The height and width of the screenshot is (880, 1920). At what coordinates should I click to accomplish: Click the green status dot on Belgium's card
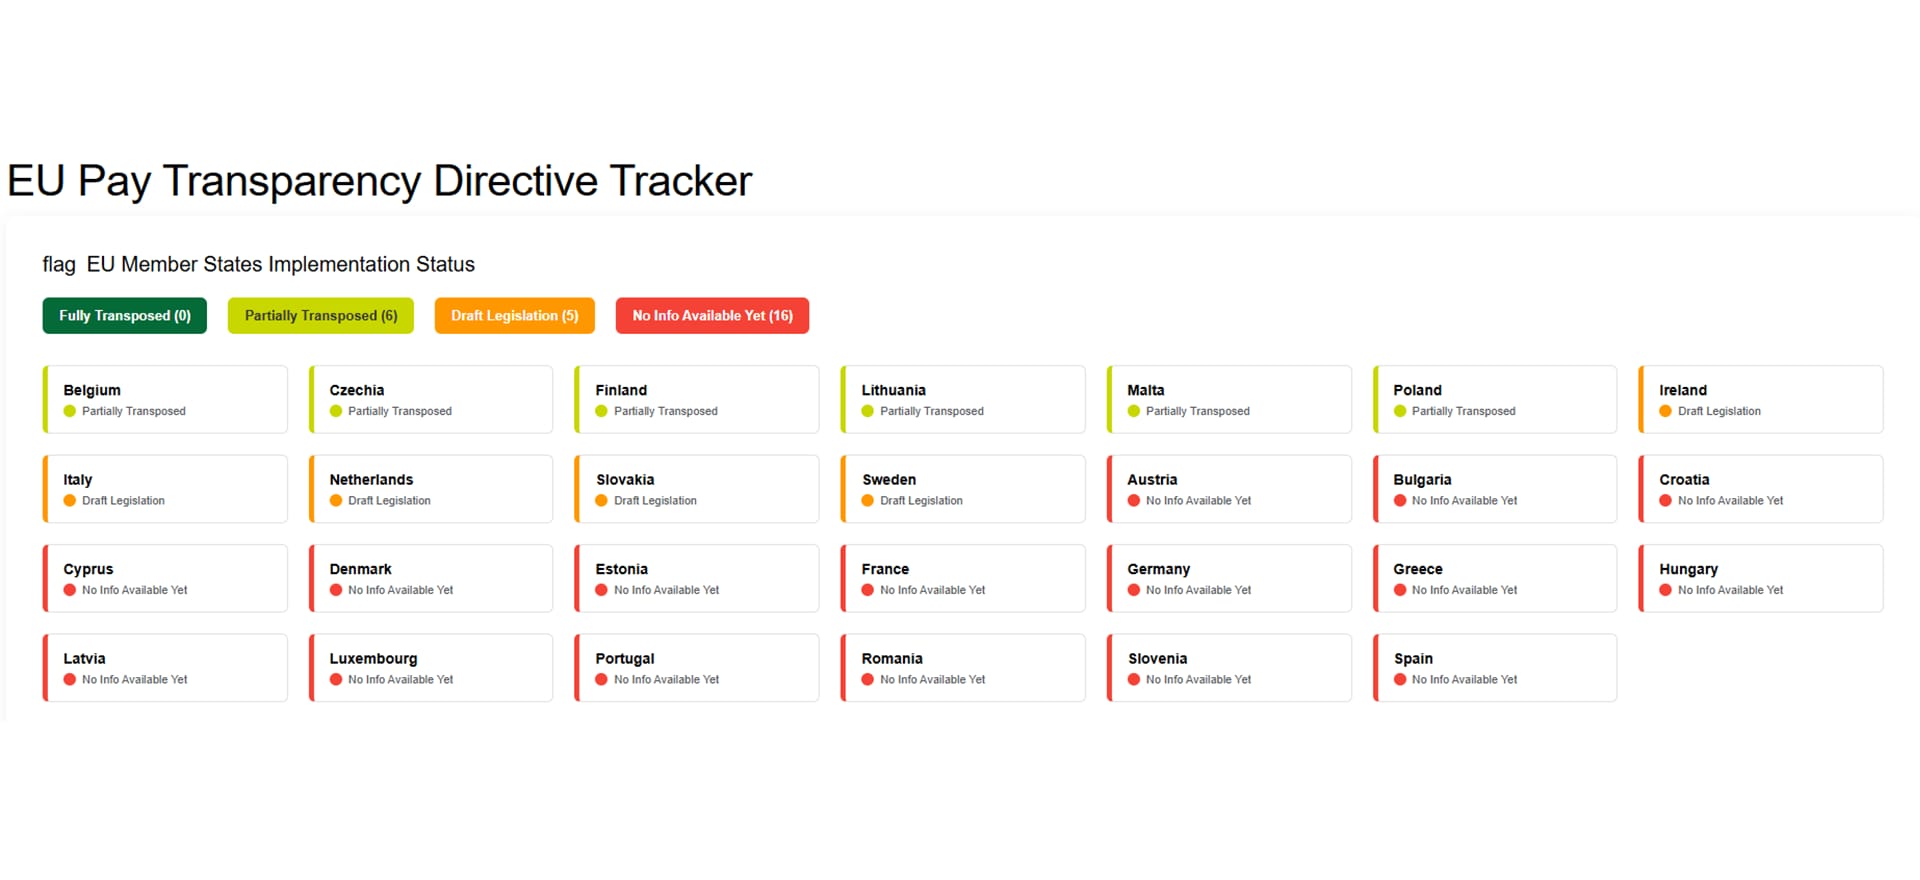[x=70, y=411]
